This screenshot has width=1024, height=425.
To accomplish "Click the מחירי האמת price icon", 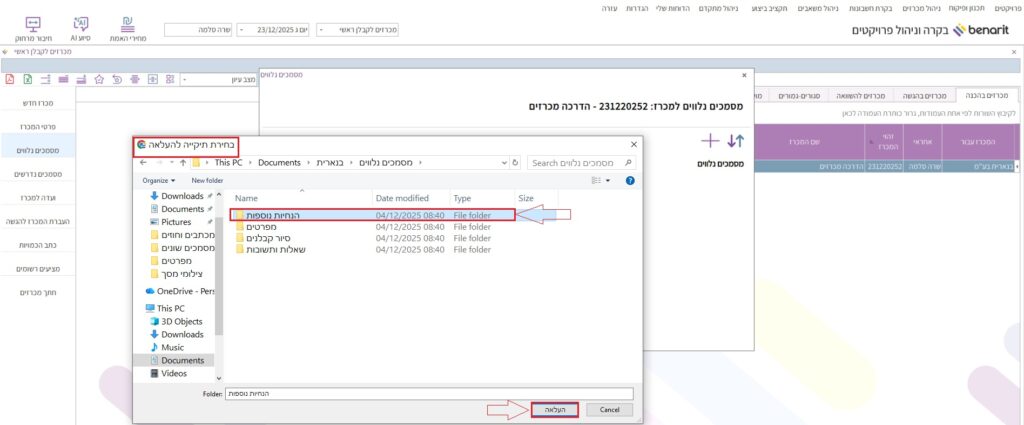I will point(127,26).
